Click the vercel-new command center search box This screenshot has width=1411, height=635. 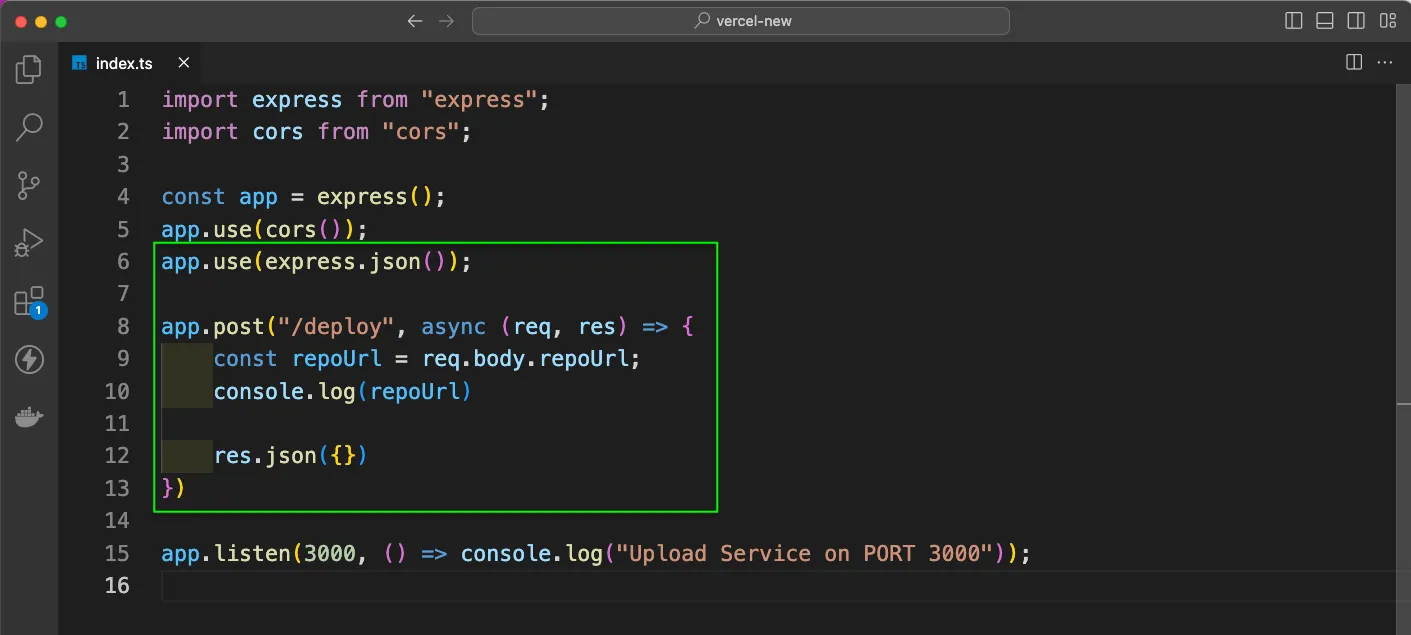[x=740, y=21]
